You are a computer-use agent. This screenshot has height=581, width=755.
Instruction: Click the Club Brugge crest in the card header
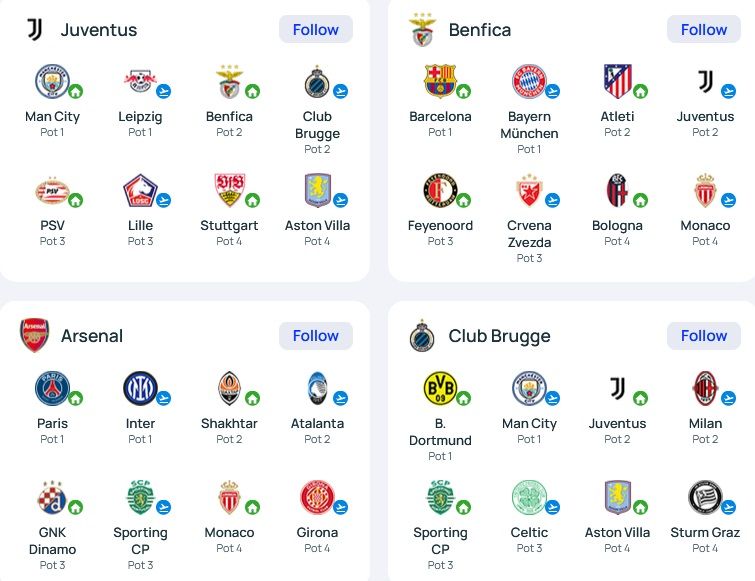pyautogui.click(x=422, y=336)
